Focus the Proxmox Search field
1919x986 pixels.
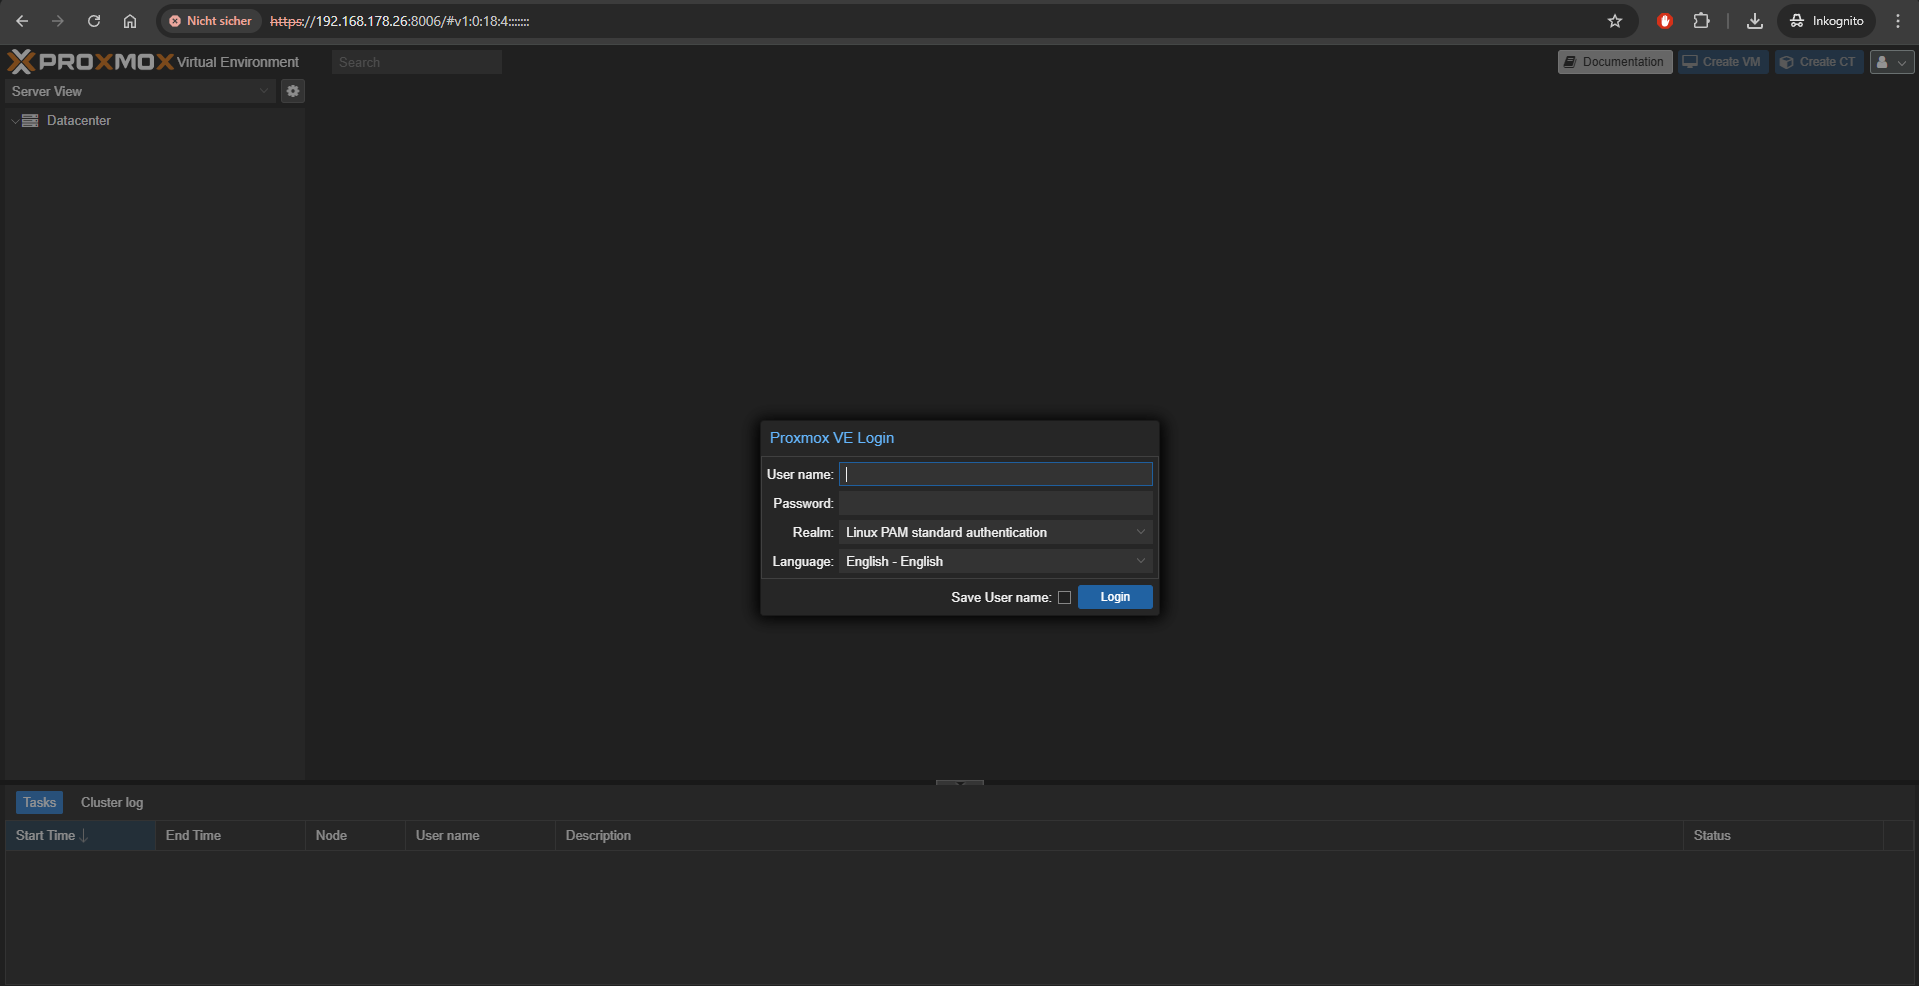(x=417, y=62)
